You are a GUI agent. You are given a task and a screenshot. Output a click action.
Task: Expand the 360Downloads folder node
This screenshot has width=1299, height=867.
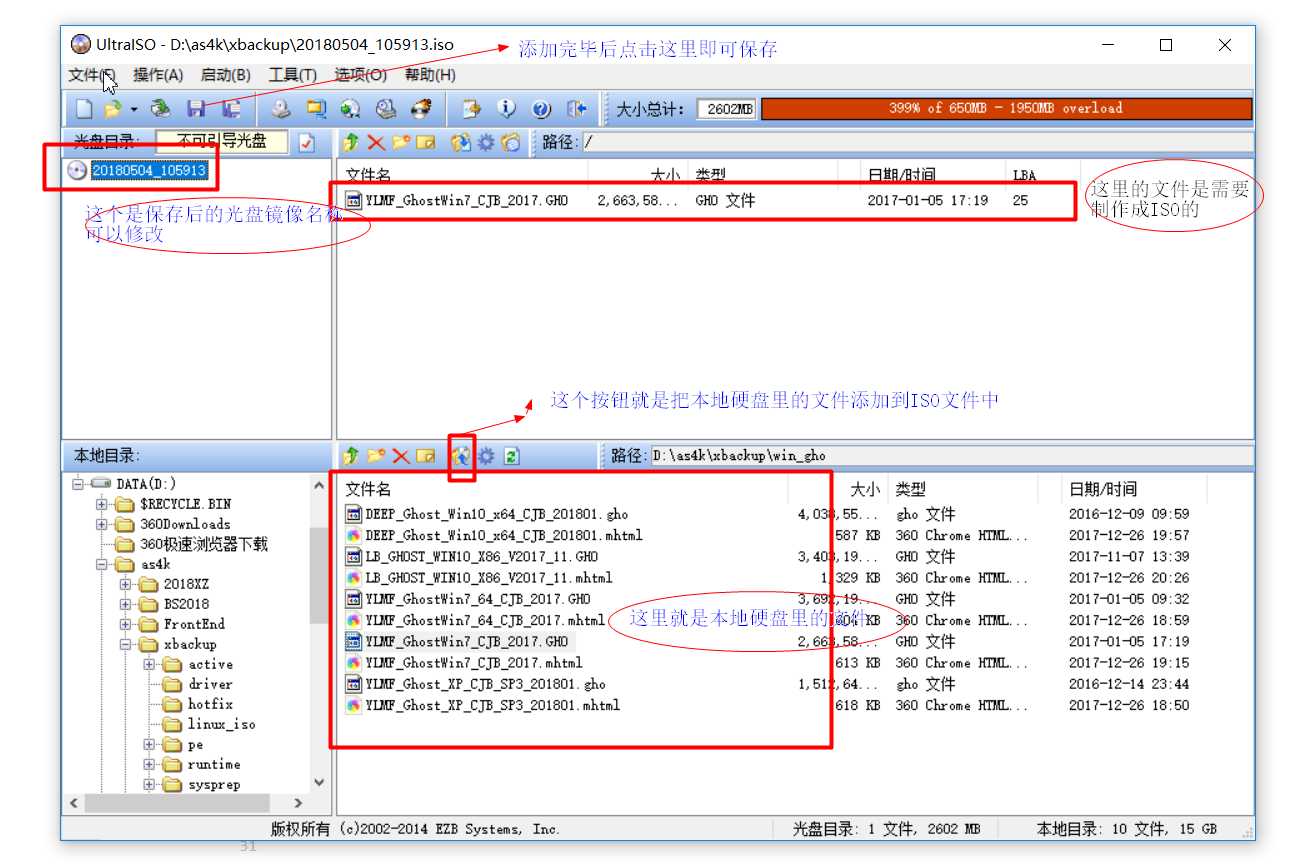[x=102, y=524]
